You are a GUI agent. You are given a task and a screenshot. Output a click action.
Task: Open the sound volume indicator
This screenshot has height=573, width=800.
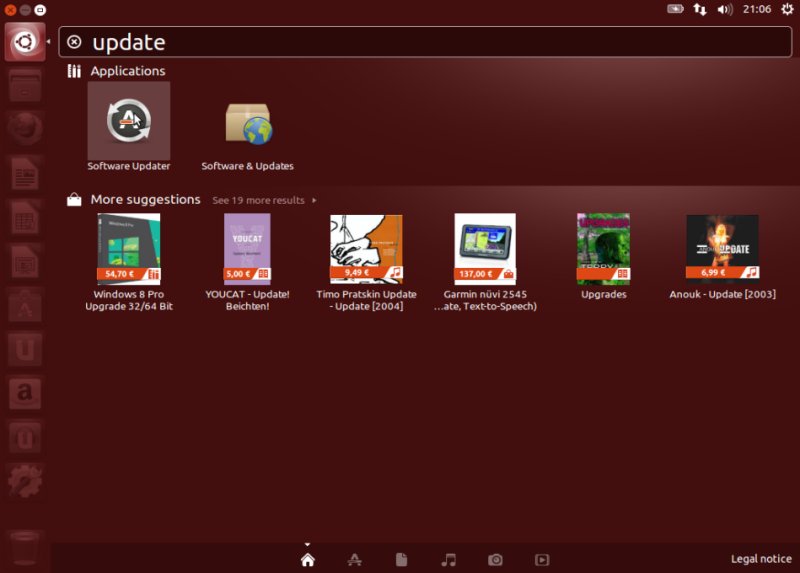[x=724, y=9]
